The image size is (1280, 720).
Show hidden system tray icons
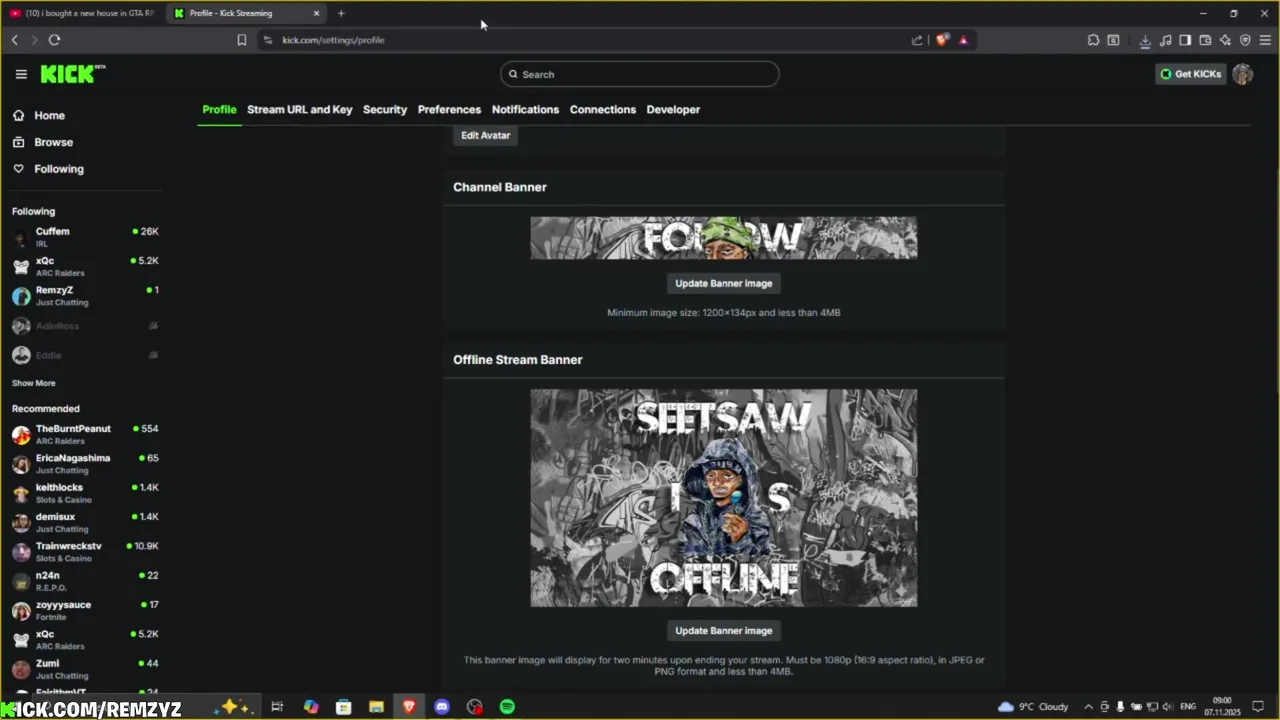[1088, 707]
